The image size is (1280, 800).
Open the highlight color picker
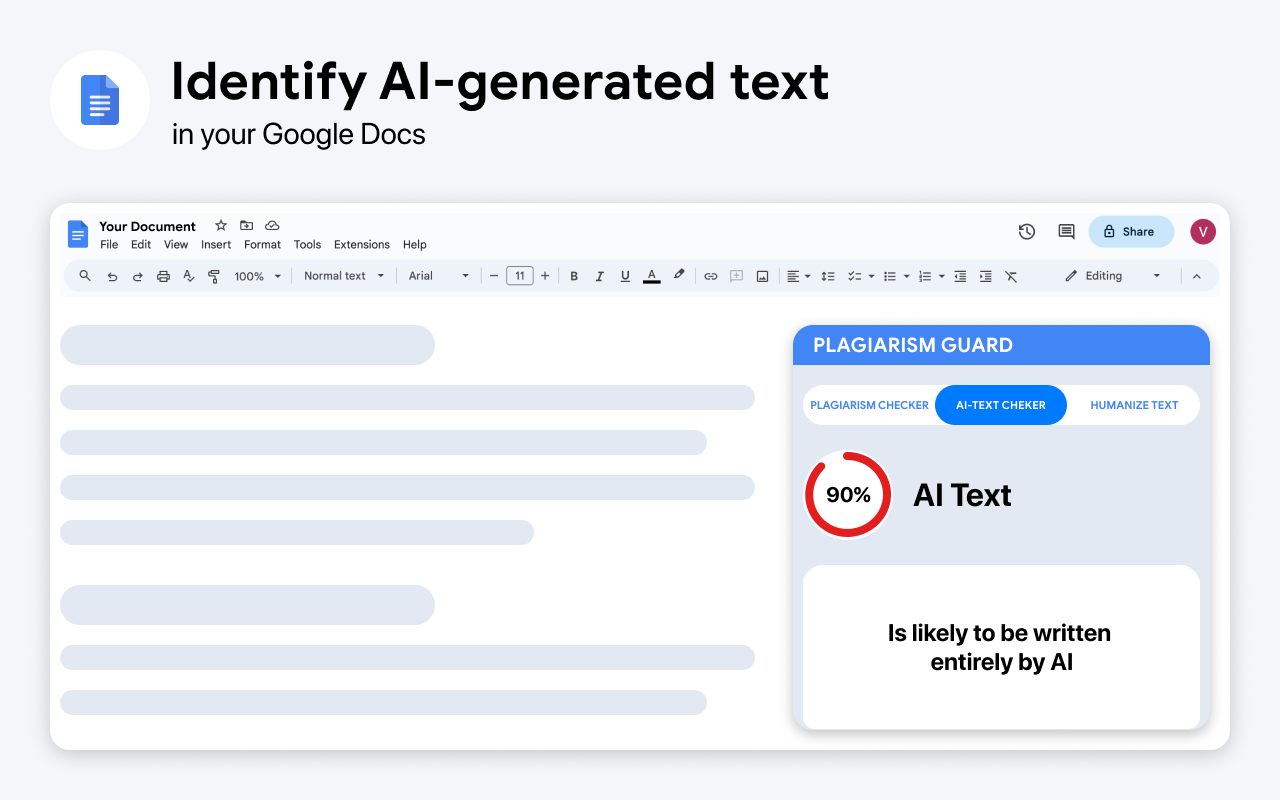679,275
